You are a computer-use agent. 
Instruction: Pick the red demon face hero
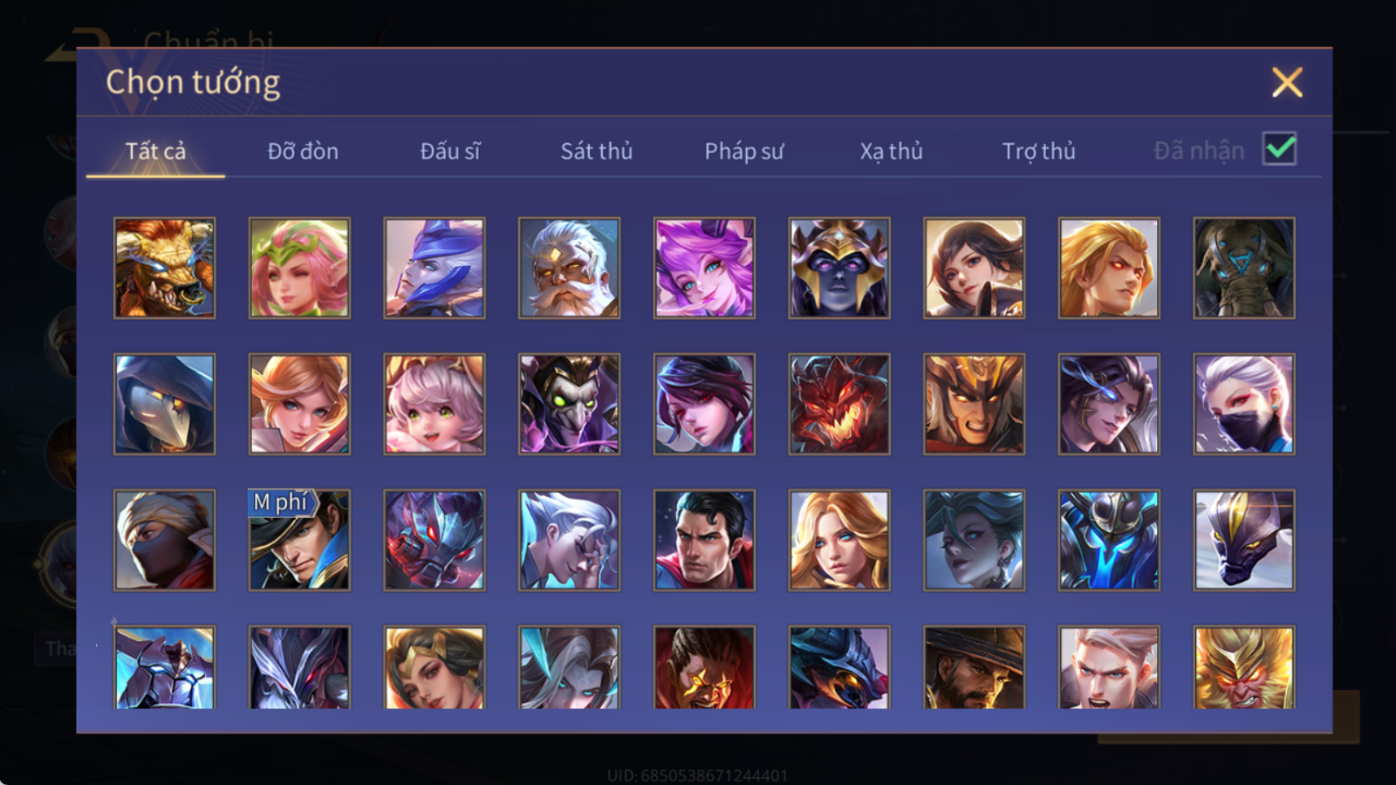click(839, 404)
